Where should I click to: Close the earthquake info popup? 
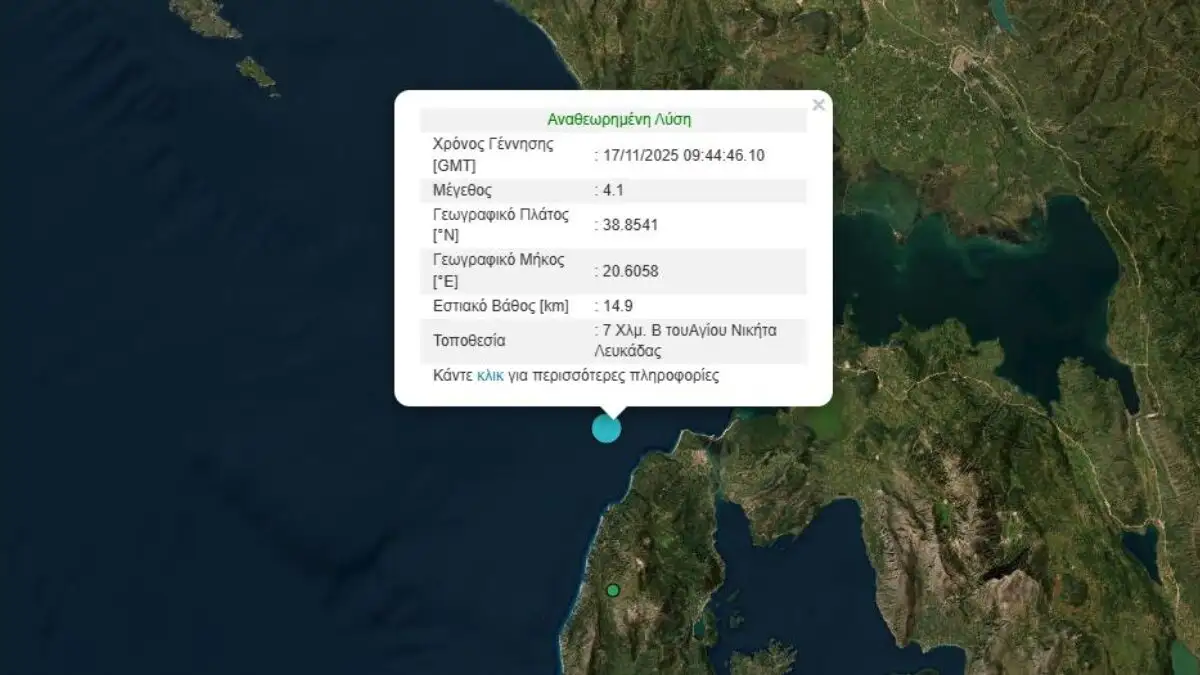coord(818,105)
